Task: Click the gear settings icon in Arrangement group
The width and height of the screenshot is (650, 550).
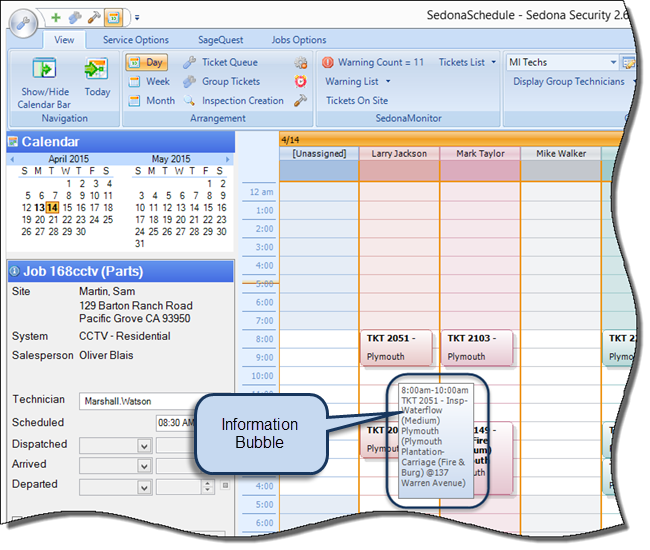Action: pyautogui.click(x=301, y=63)
